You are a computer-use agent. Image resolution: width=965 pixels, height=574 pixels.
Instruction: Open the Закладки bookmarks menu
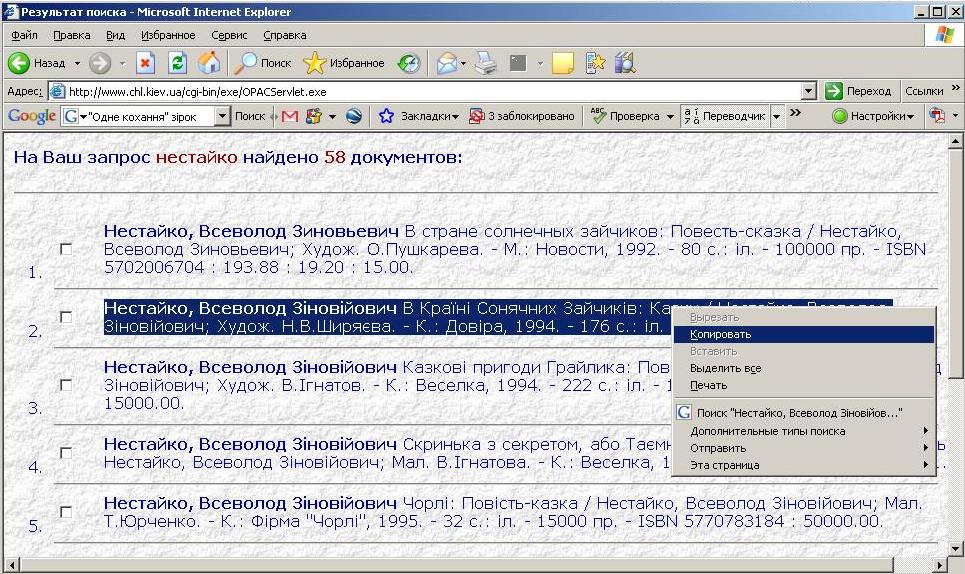click(x=419, y=116)
